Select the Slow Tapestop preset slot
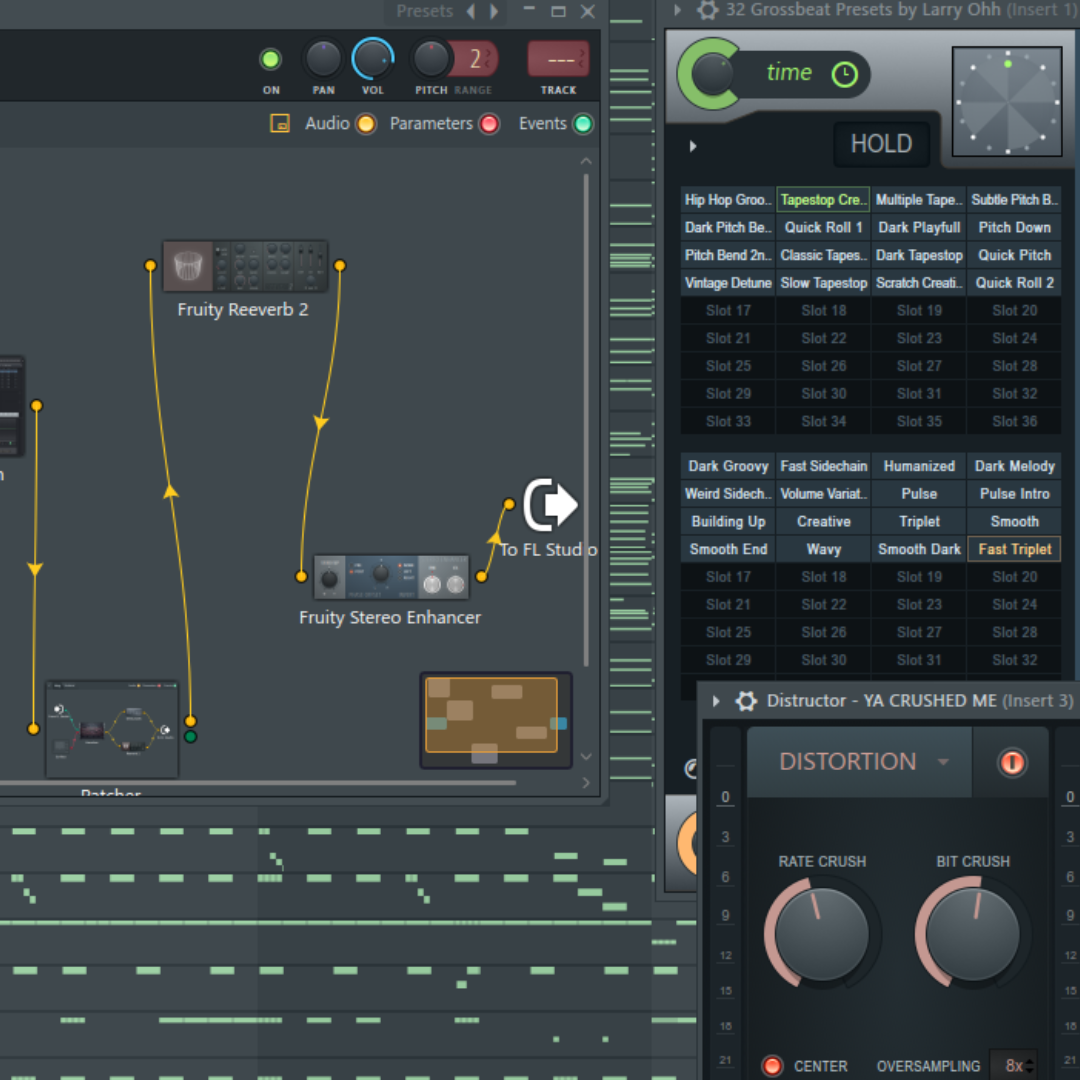Screen dimensions: 1080x1080 tap(823, 282)
